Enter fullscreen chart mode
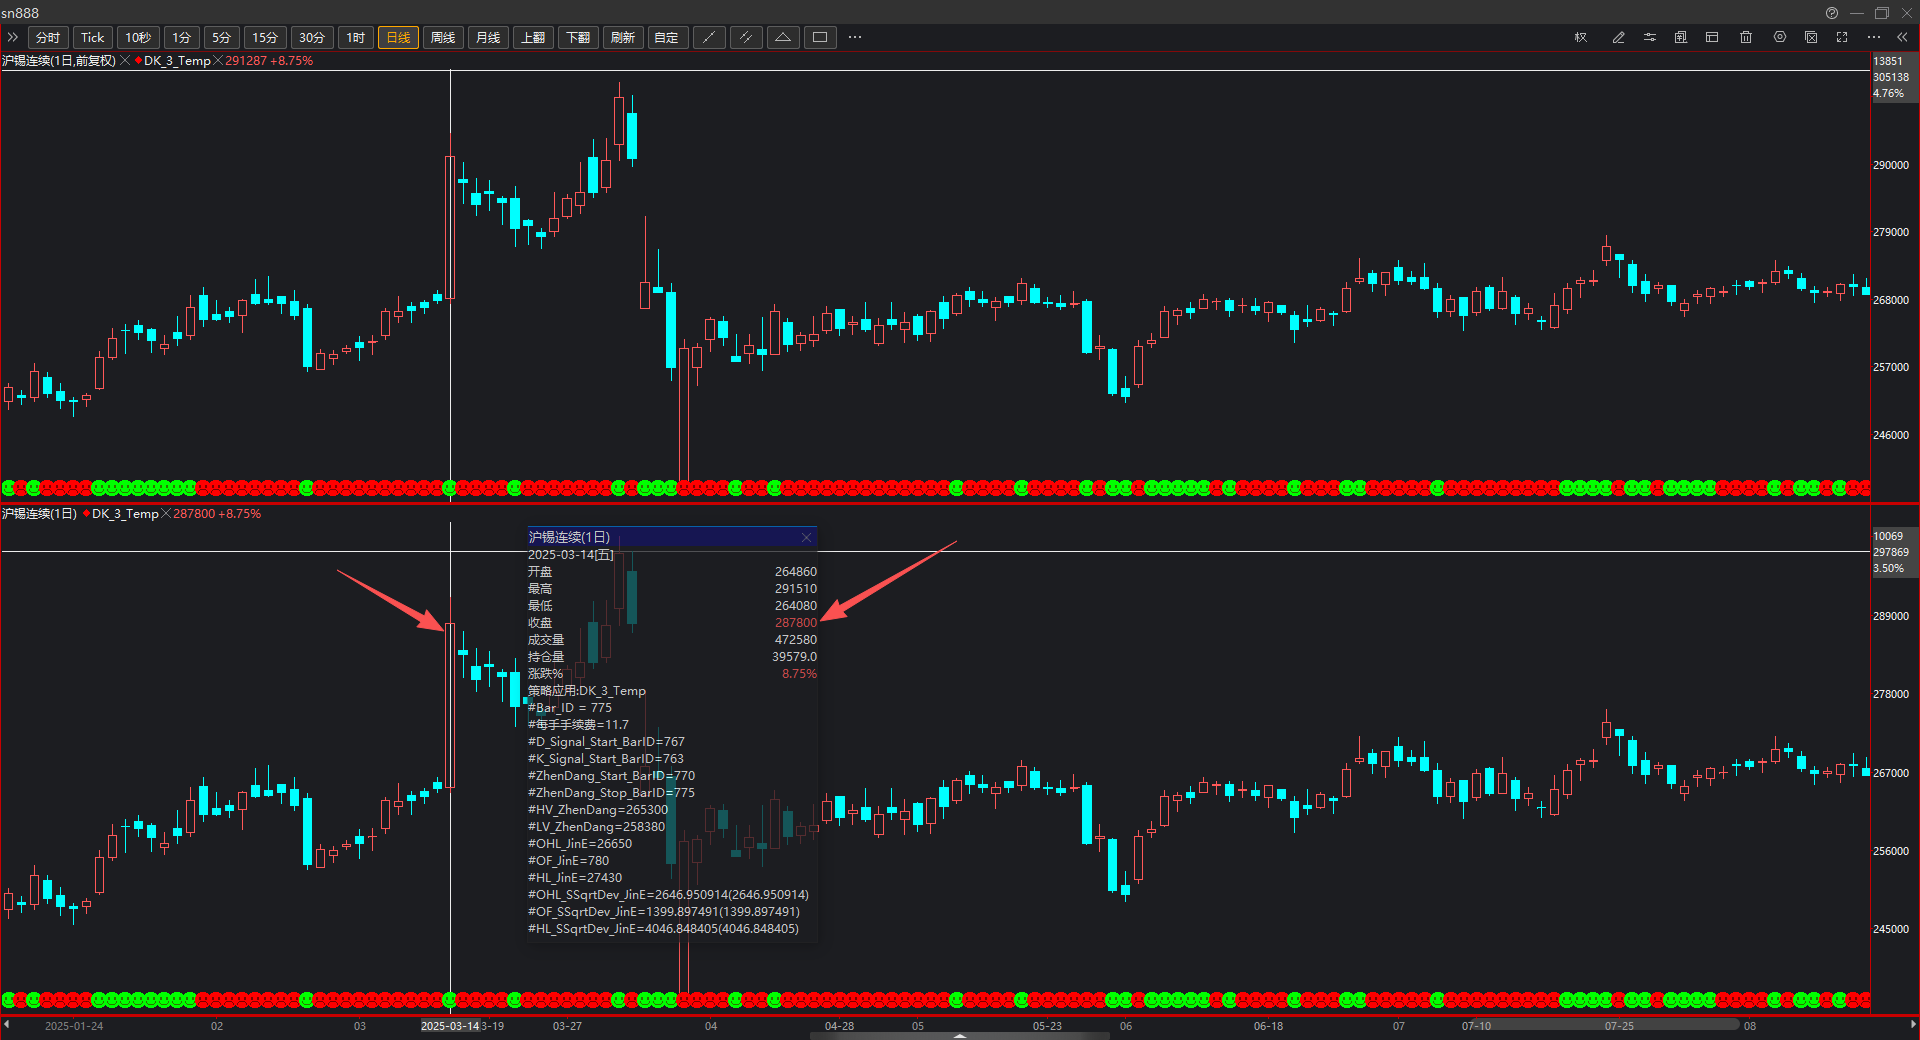1920x1040 pixels. click(1842, 38)
